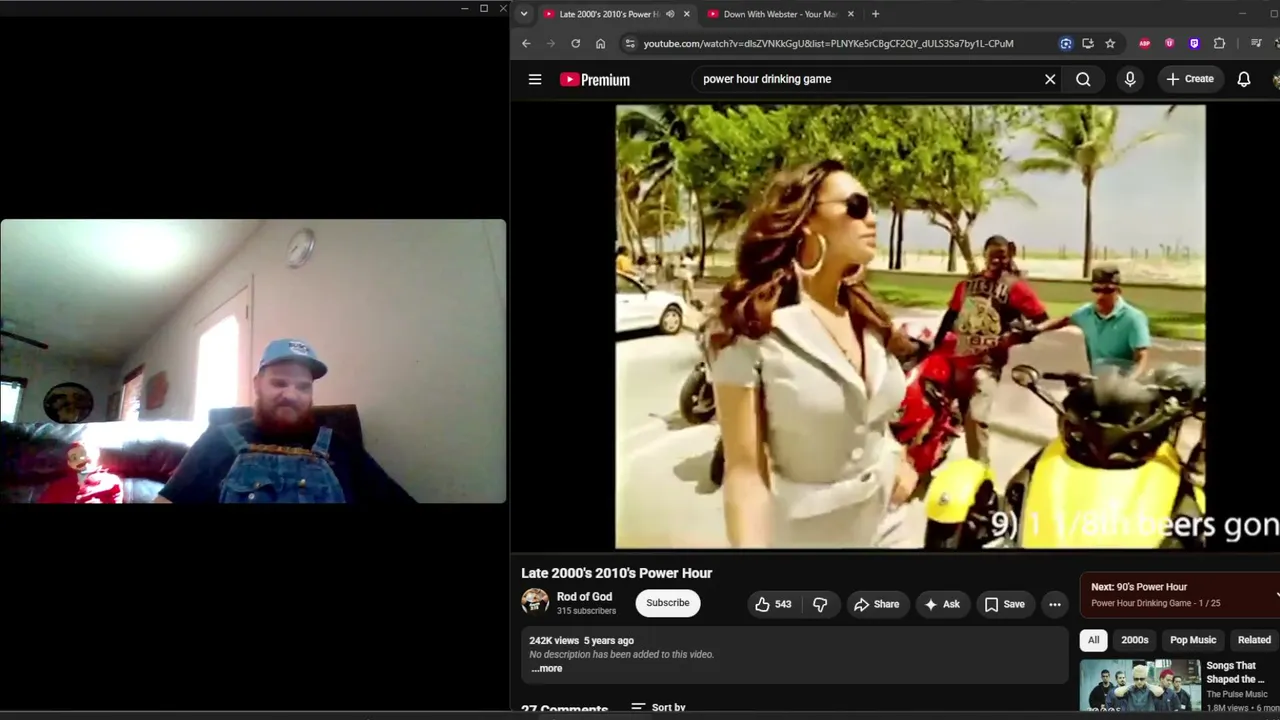The image size is (1280, 720).
Task: Go back with the browser back arrow
Action: click(x=526, y=43)
